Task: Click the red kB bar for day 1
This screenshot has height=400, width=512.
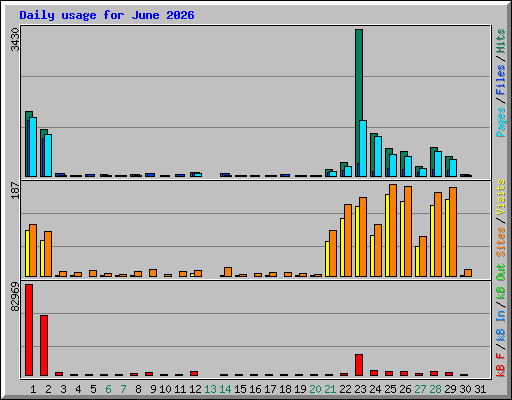Action: (29, 330)
